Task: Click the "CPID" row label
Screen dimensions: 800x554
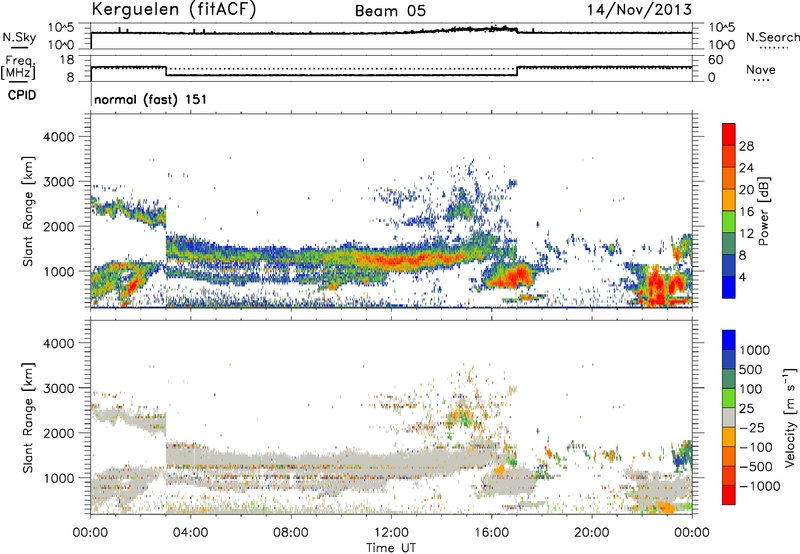Action: tap(21, 95)
